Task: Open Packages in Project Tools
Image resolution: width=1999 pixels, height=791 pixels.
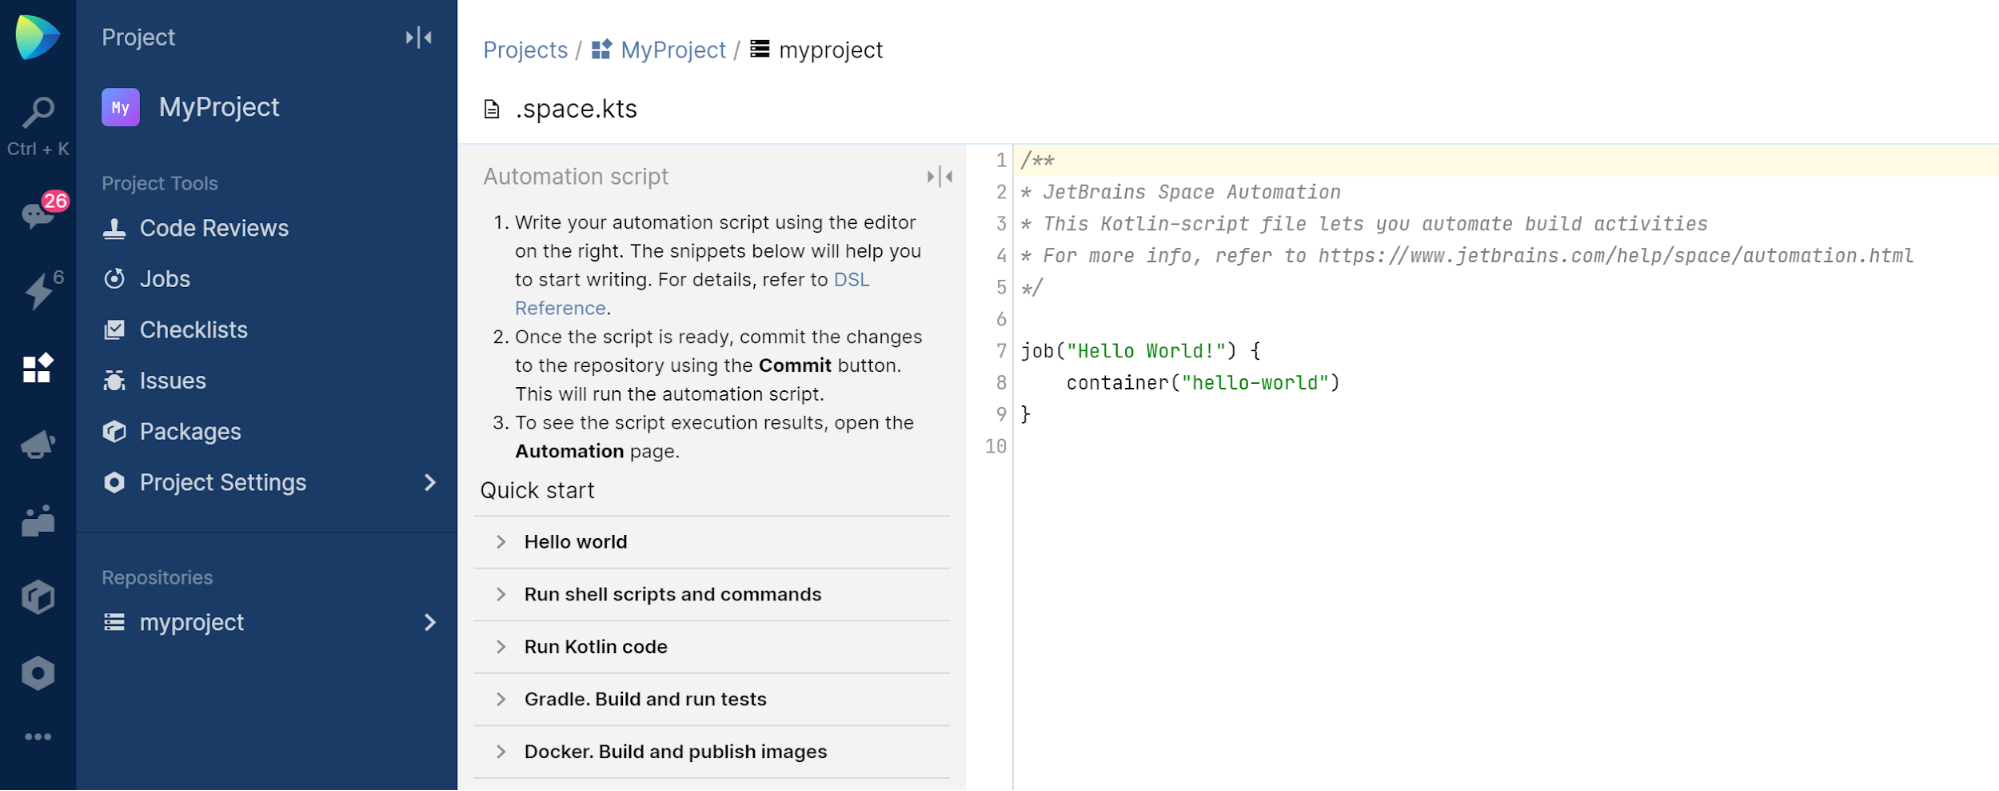Action: coord(190,432)
